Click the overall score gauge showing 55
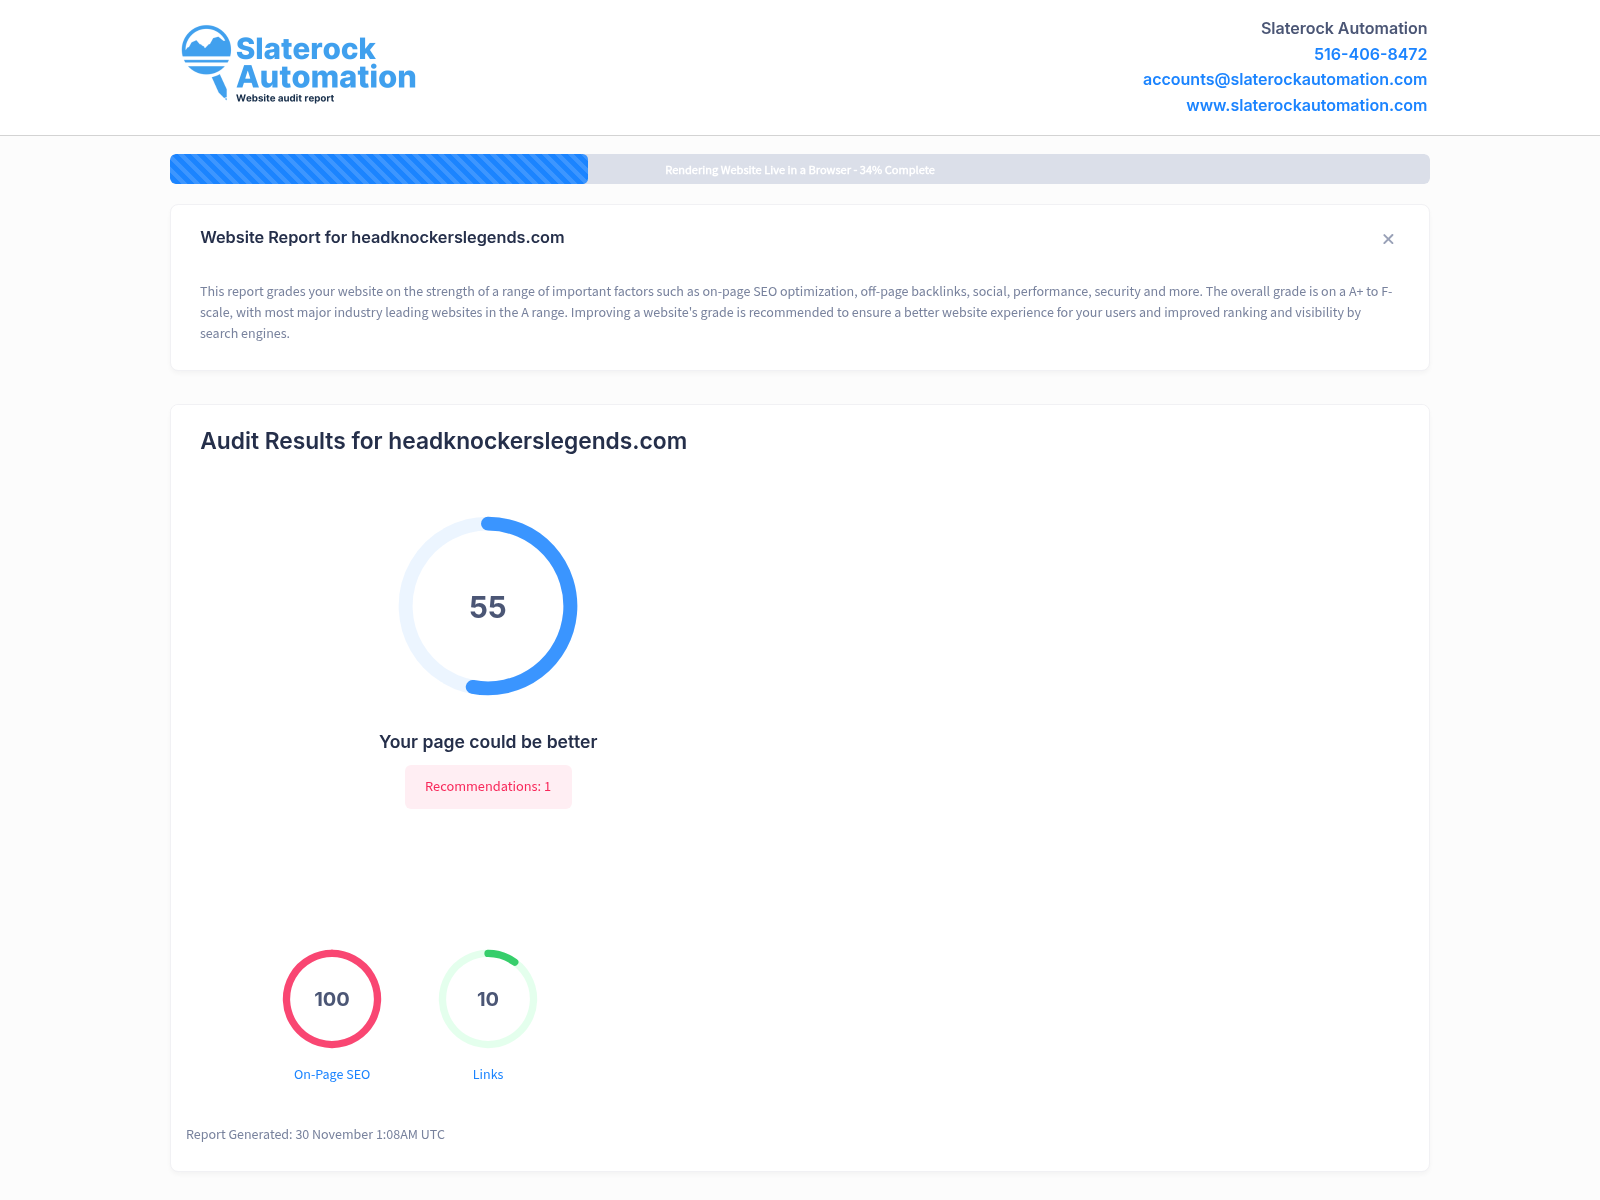The image size is (1600, 1200). click(x=488, y=606)
